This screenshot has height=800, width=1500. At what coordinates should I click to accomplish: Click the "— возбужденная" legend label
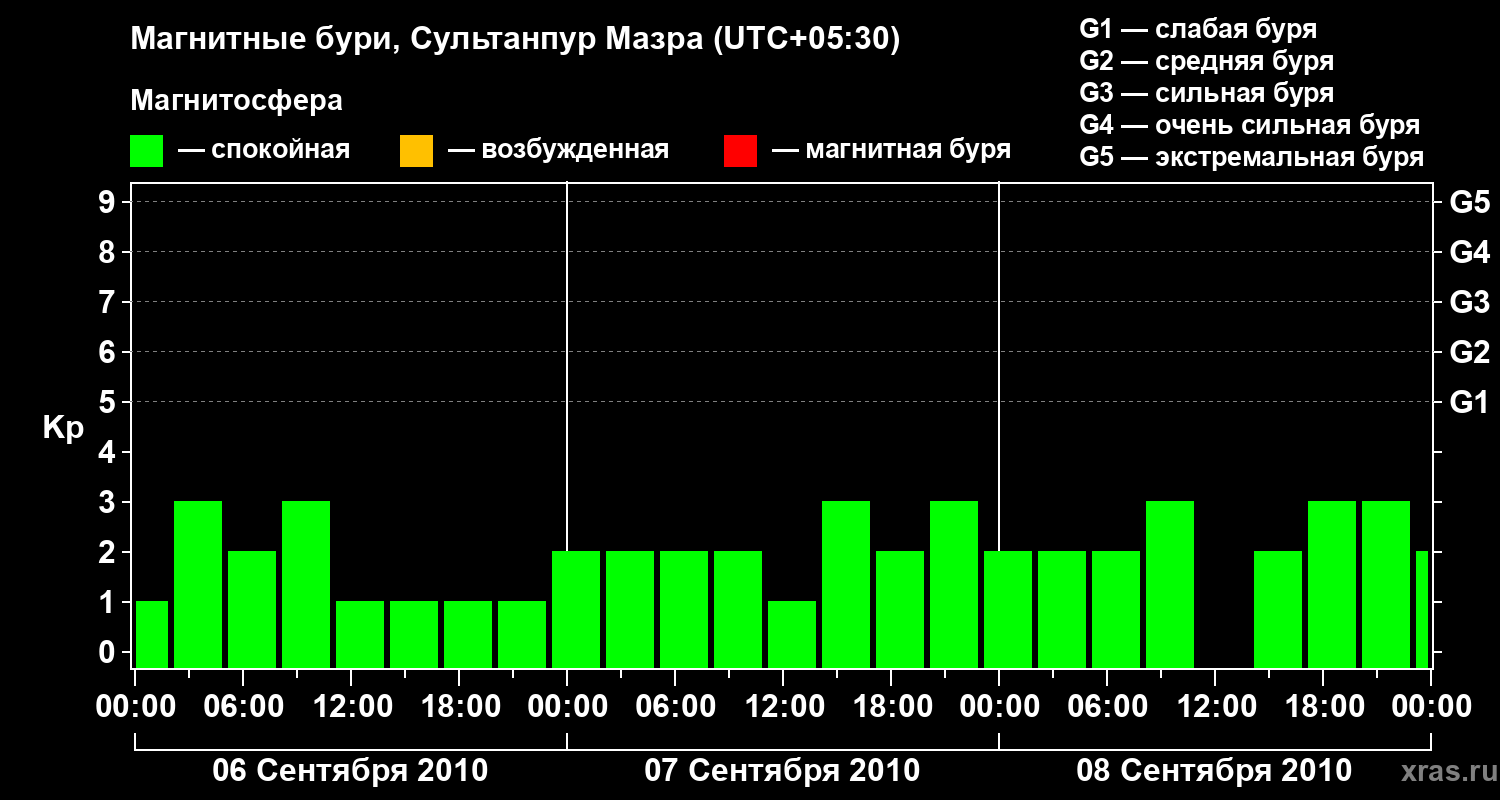click(559, 151)
